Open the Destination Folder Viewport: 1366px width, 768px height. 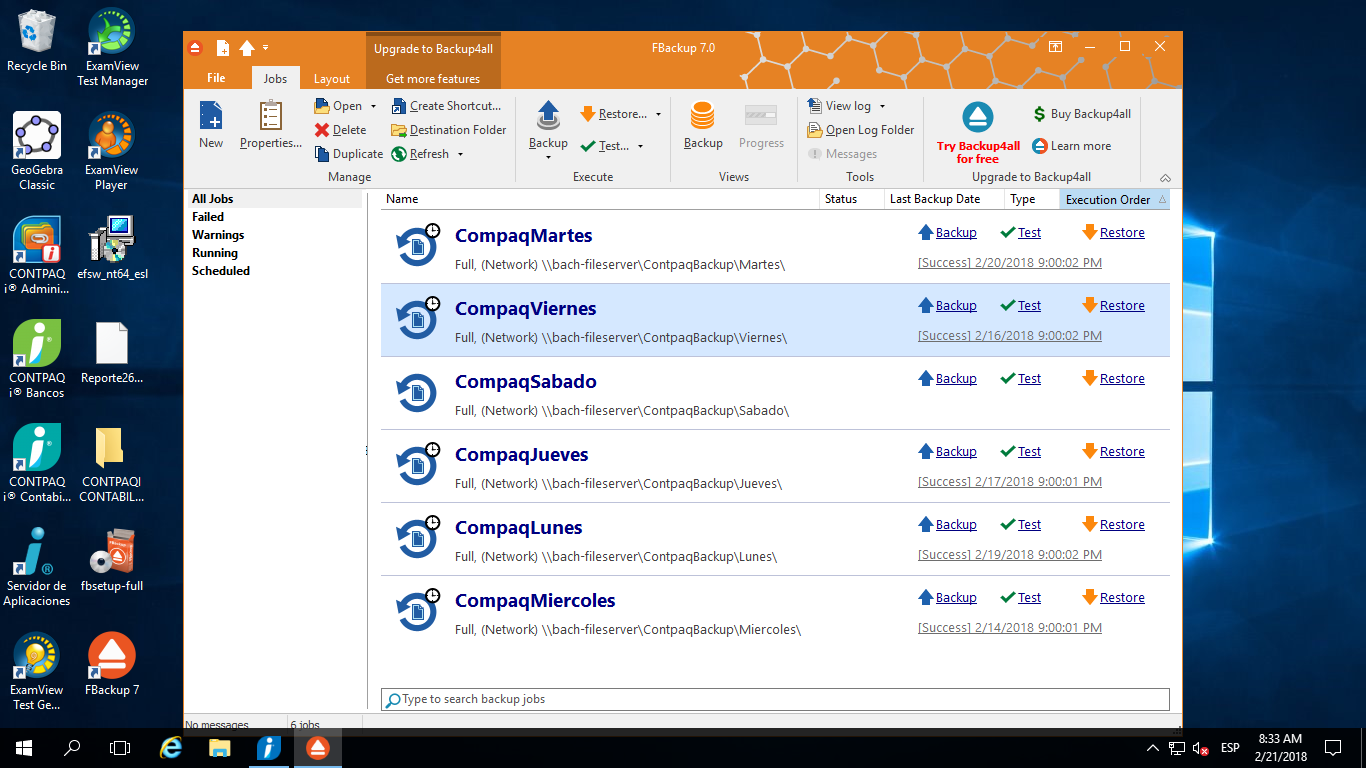tap(449, 130)
